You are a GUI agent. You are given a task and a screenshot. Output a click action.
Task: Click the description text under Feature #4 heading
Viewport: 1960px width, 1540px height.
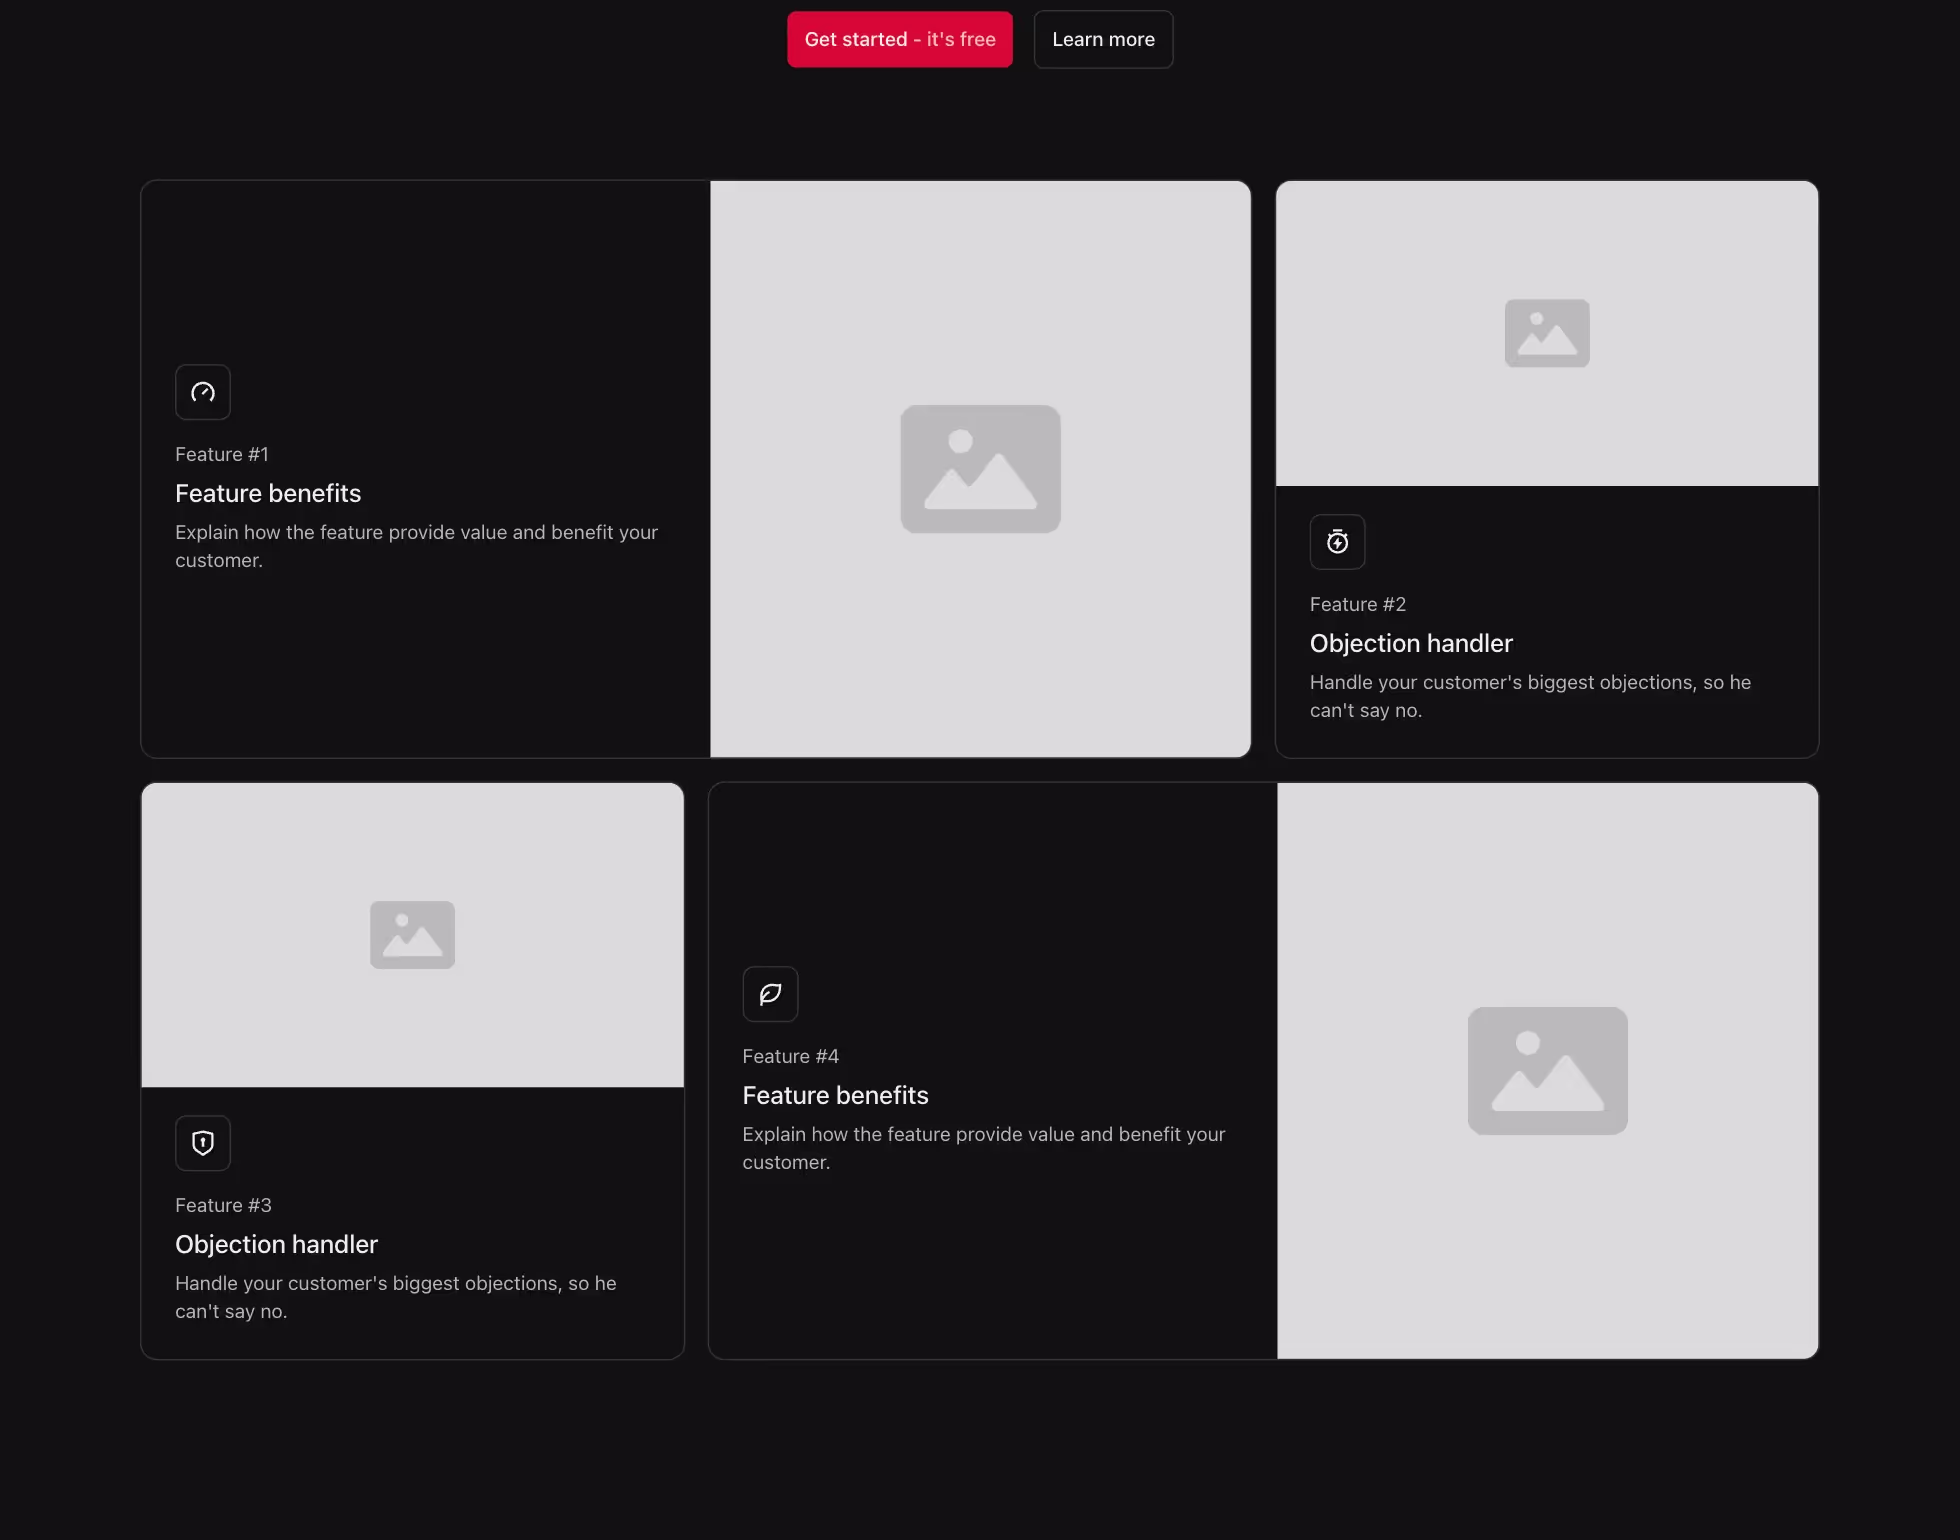(x=983, y=1148)
